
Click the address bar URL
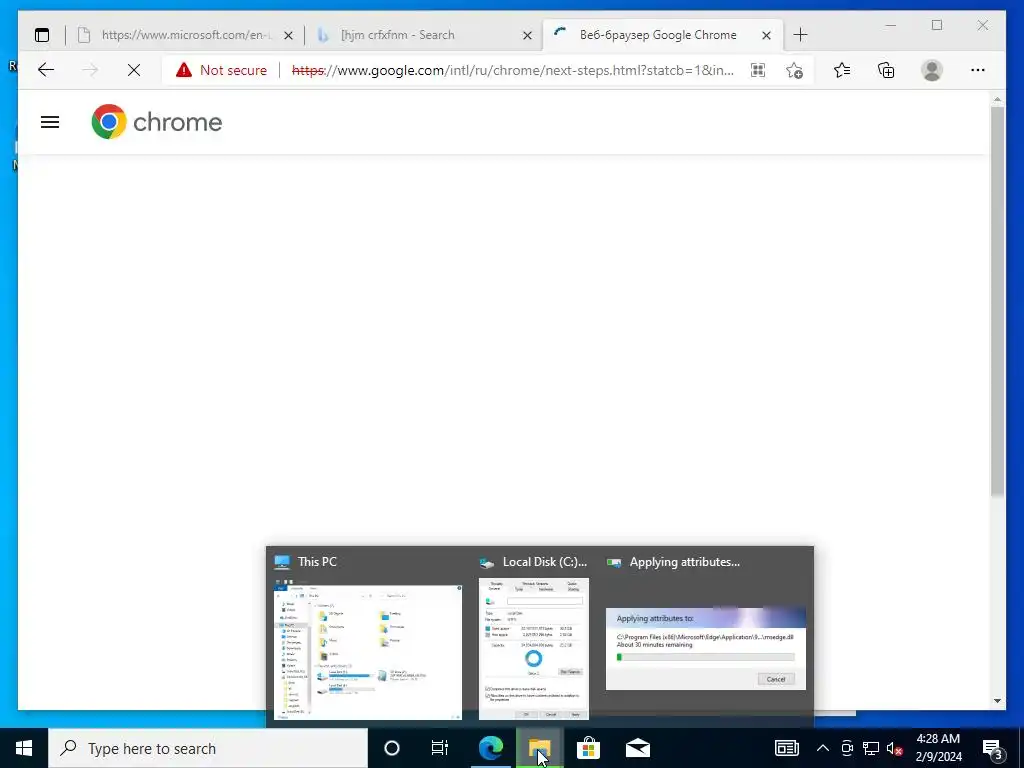pyautogui.click(x=513, y=70)
